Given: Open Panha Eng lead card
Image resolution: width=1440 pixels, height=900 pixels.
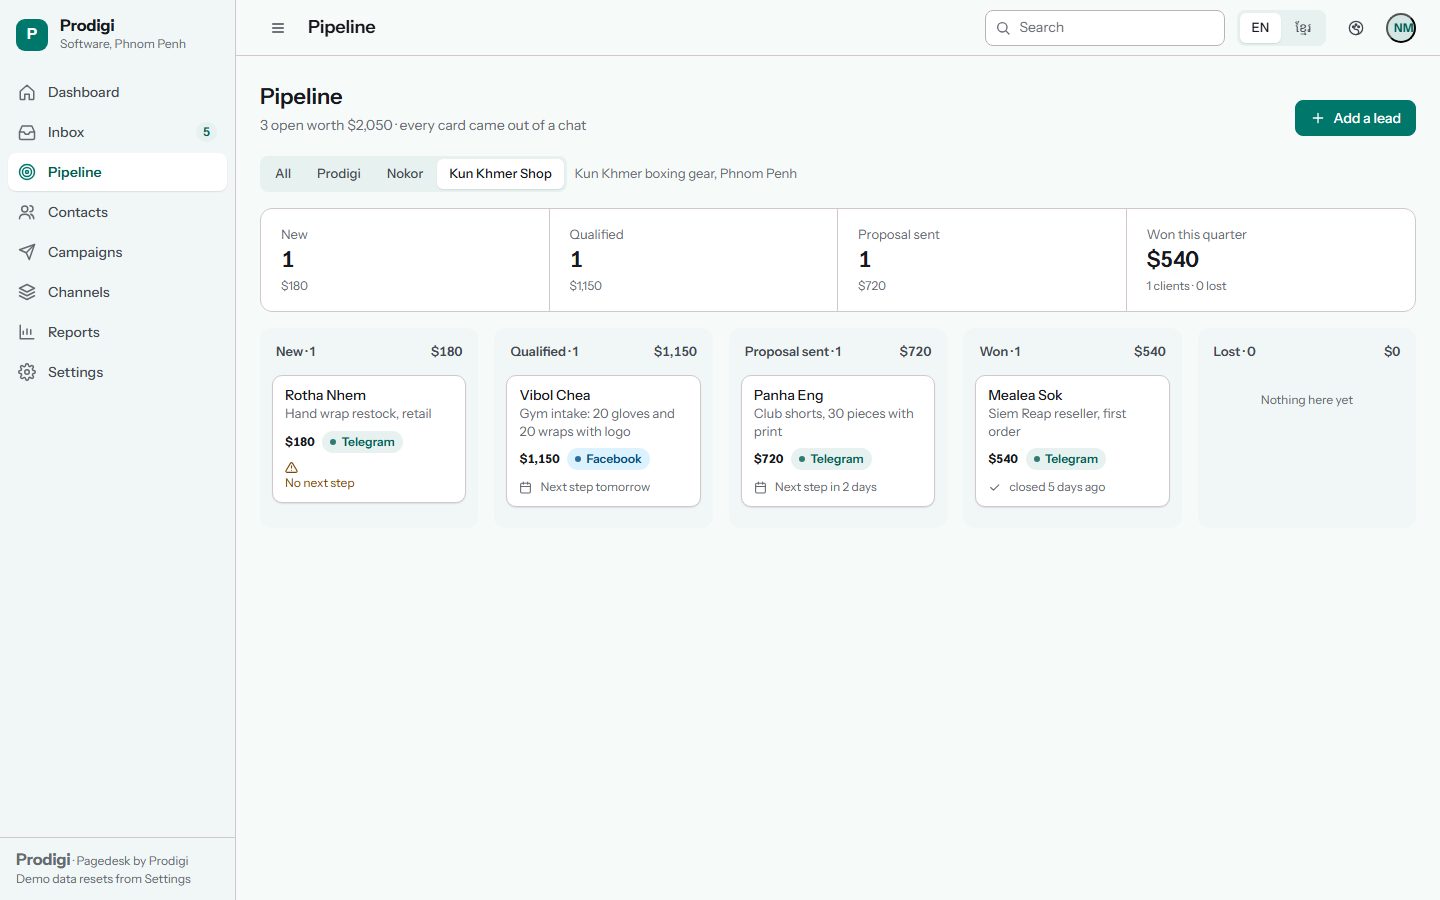Looking at the screenshot, I should coord(838,441).
